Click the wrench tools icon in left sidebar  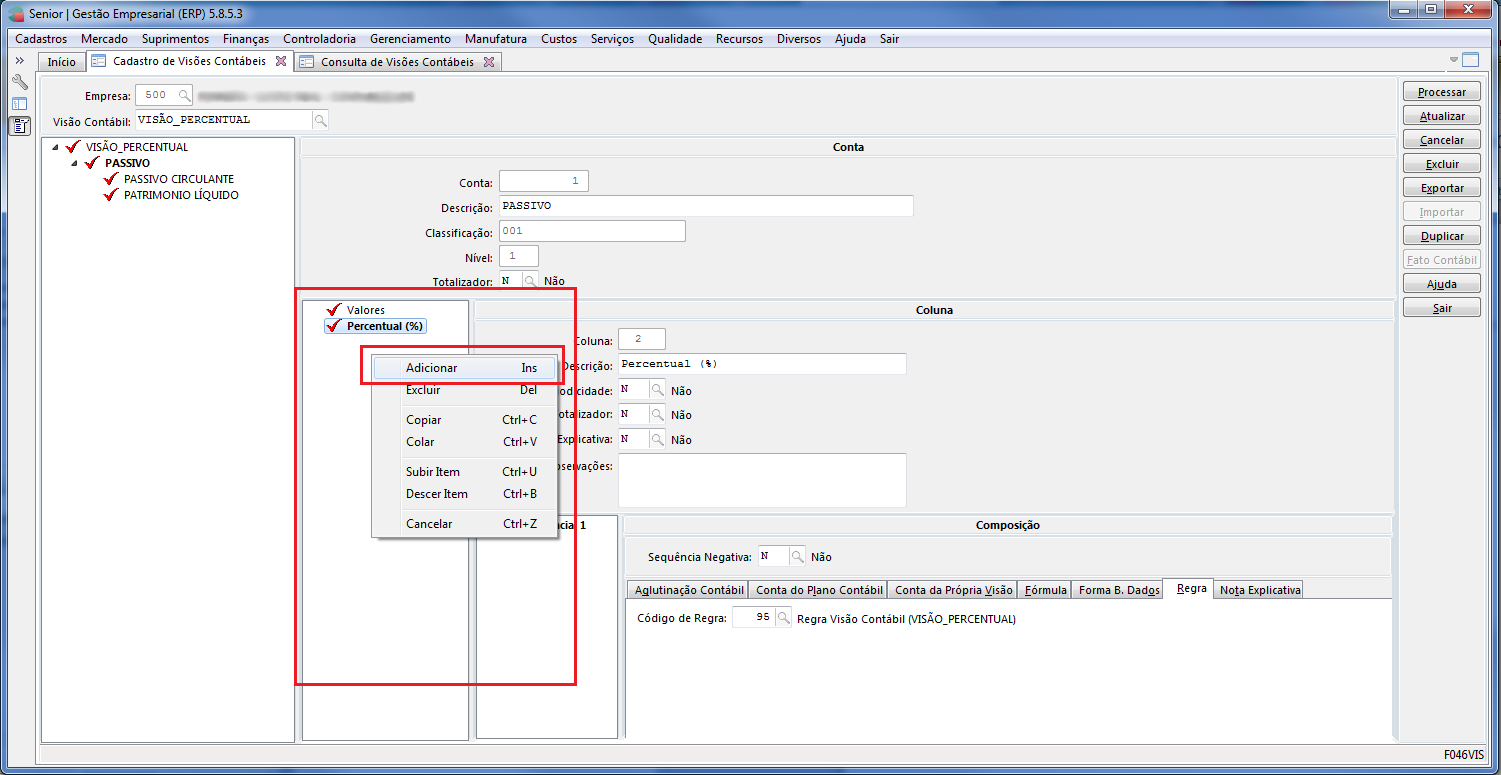[19, 82]
